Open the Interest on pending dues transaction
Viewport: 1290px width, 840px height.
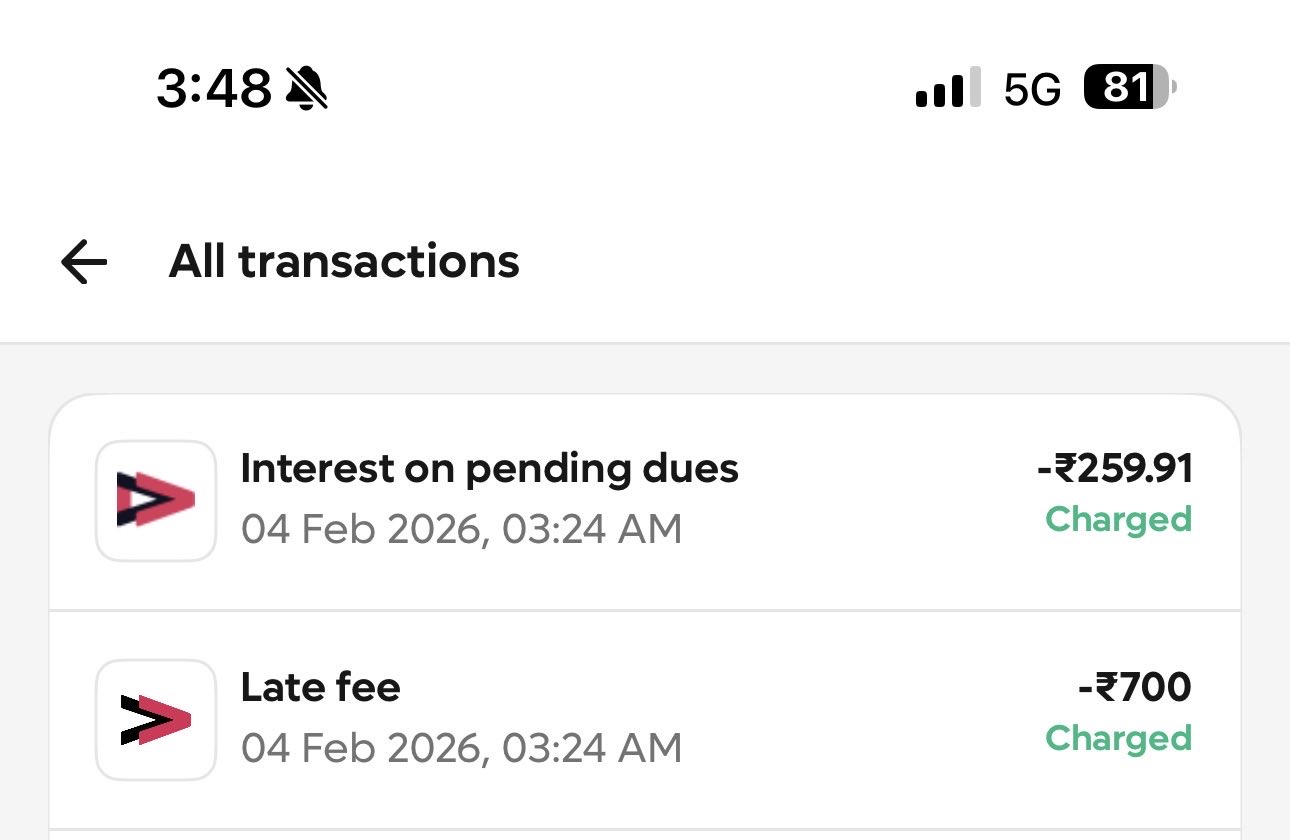489,468
